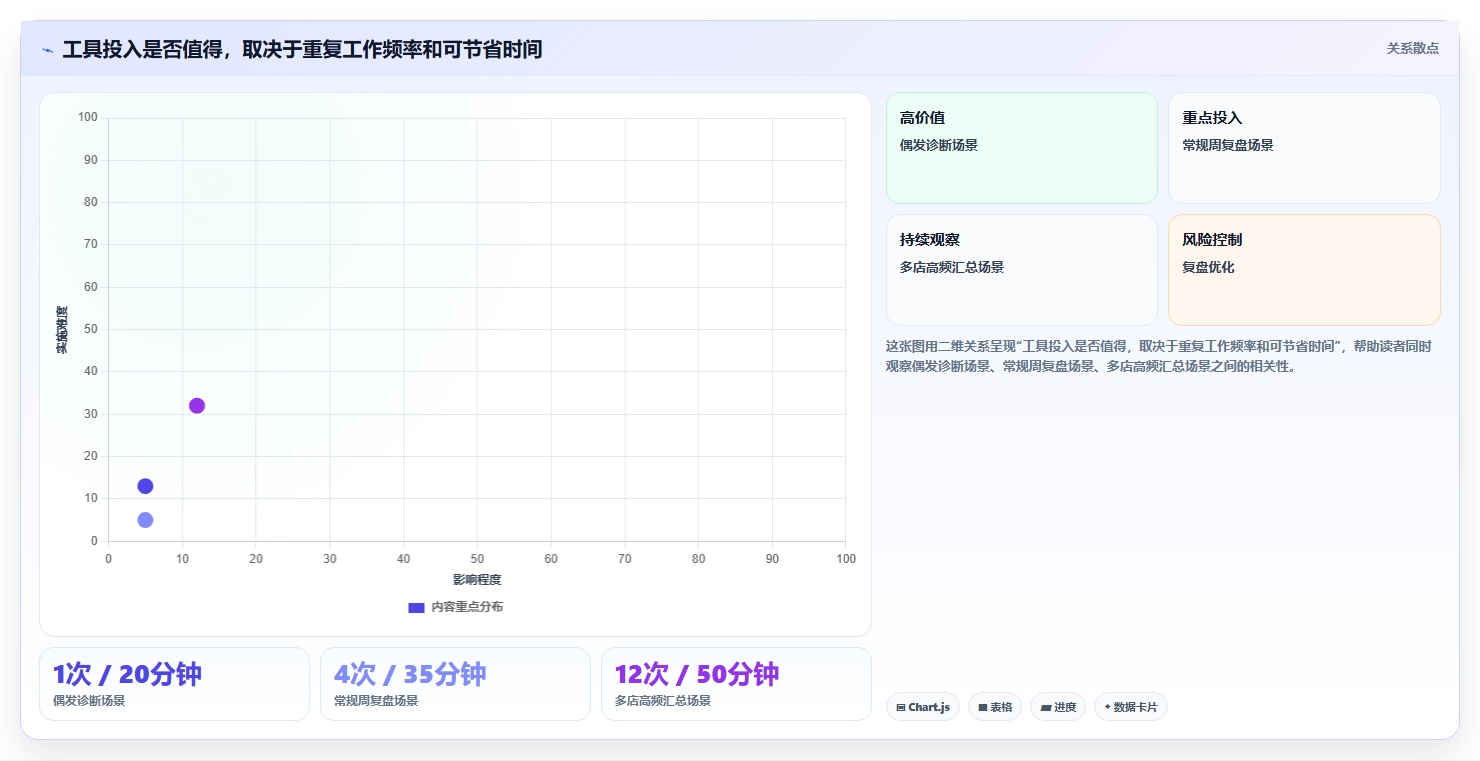Click the 关系散点 label at top right
This screenshot has height=761, width=1480.
pyautogui.click(x=1412, y=48)
